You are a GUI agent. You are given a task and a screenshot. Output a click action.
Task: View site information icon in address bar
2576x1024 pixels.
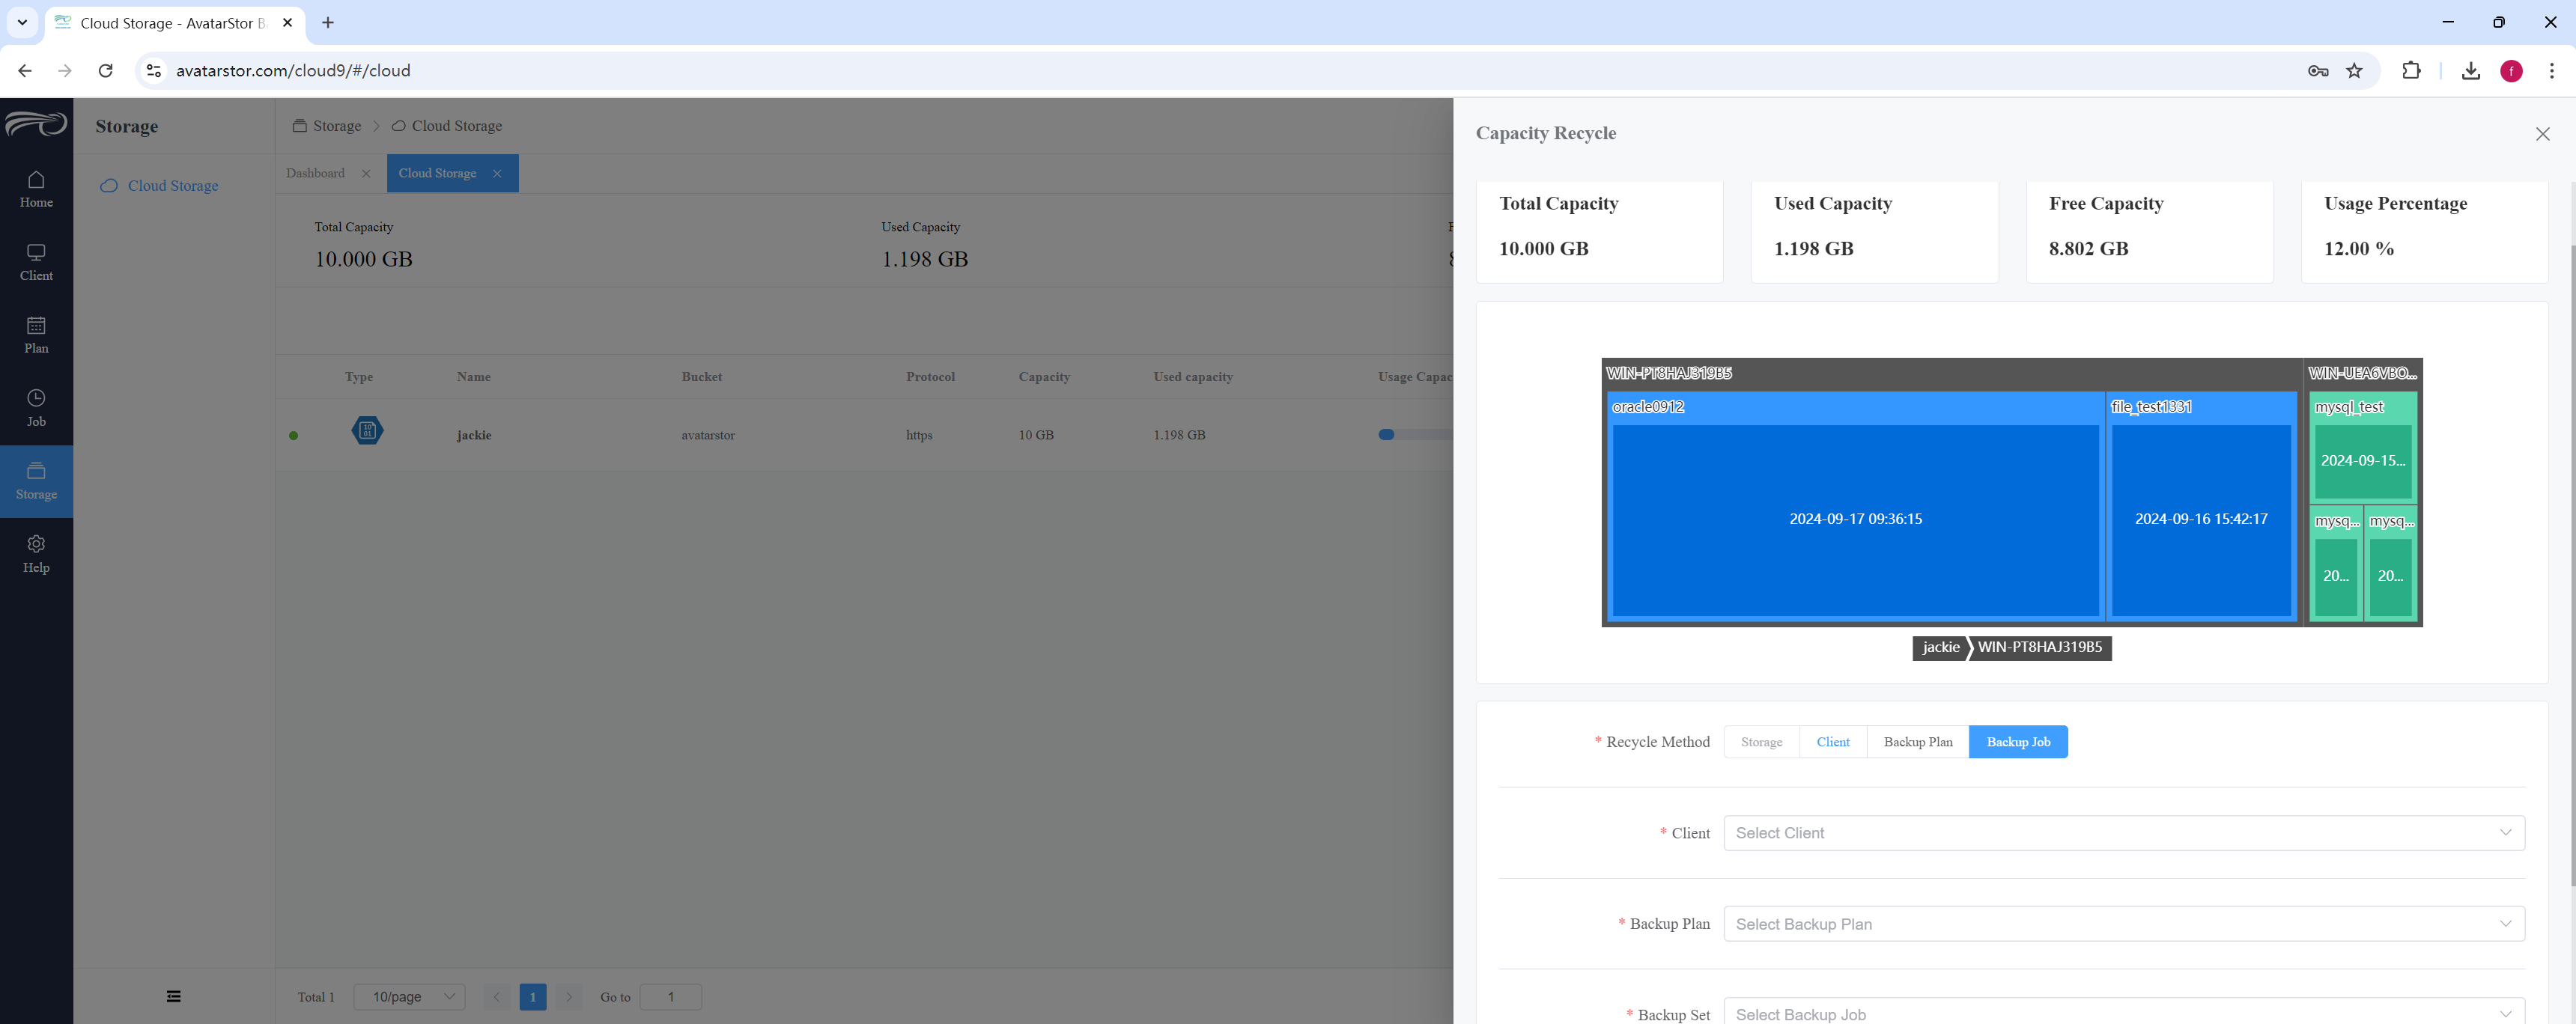pyautogui.click(x=154, y=71)
